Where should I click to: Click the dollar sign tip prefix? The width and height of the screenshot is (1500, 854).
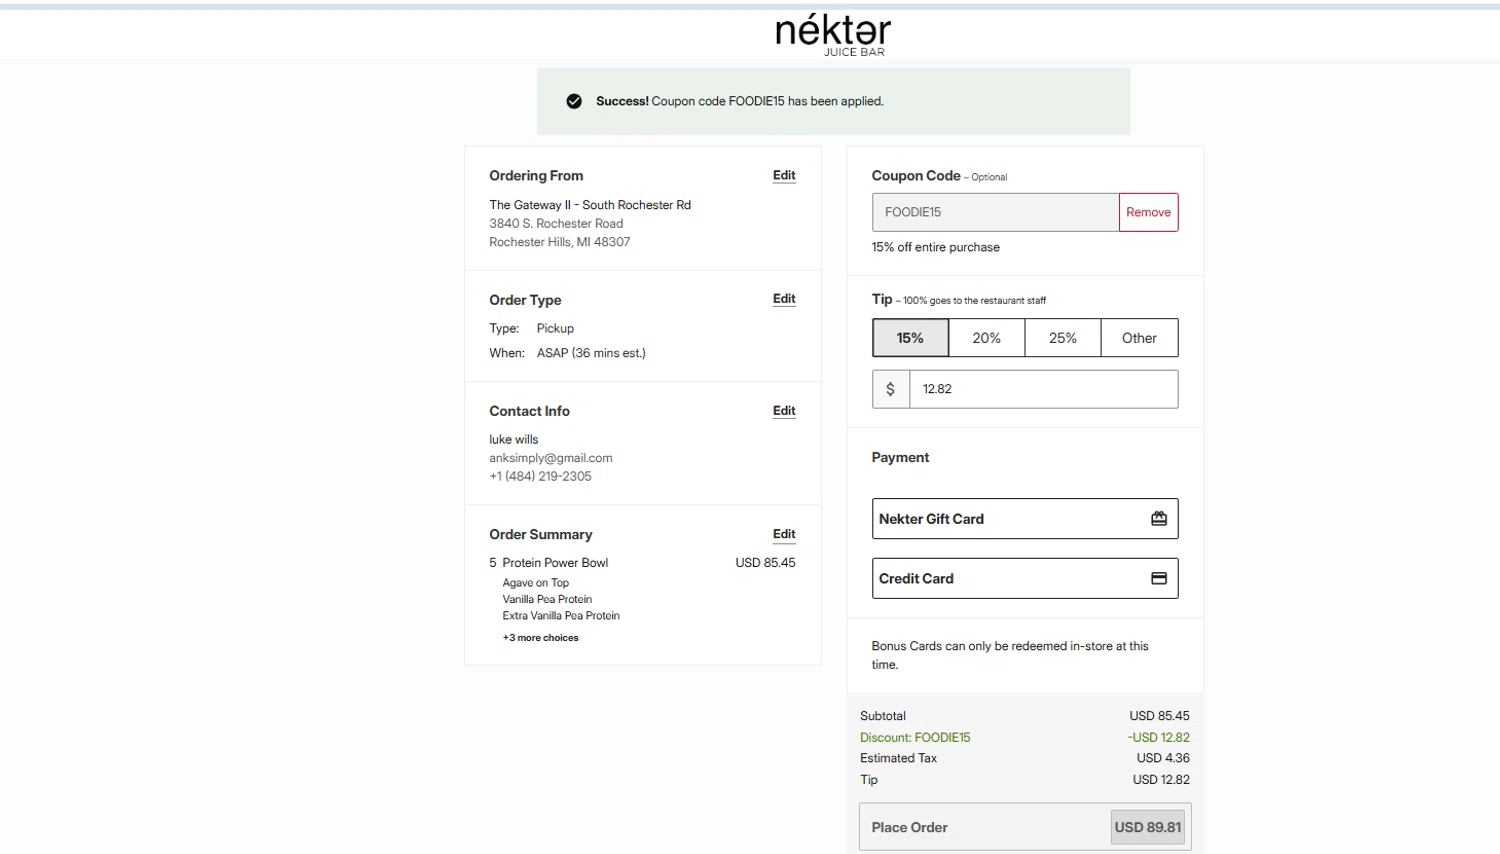[x=890, y=389]
